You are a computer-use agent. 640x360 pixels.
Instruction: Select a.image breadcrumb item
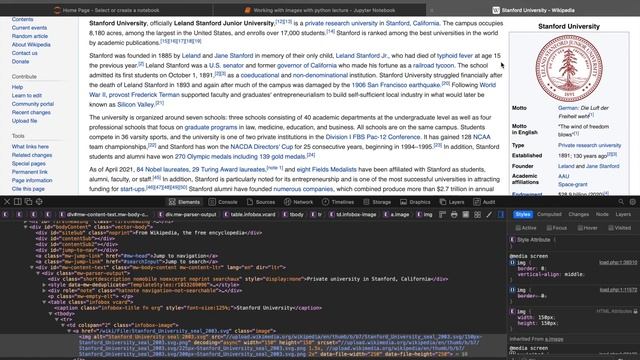(396, 214)
